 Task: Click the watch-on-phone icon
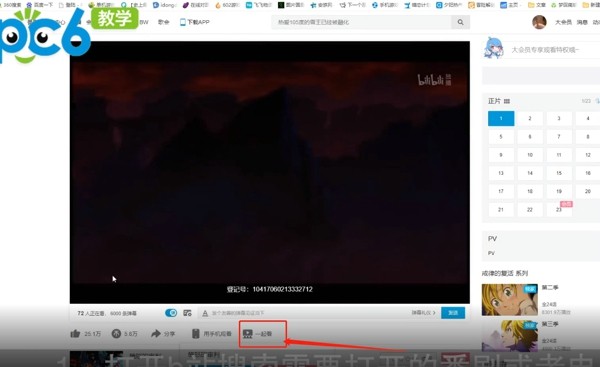(196, 334)
